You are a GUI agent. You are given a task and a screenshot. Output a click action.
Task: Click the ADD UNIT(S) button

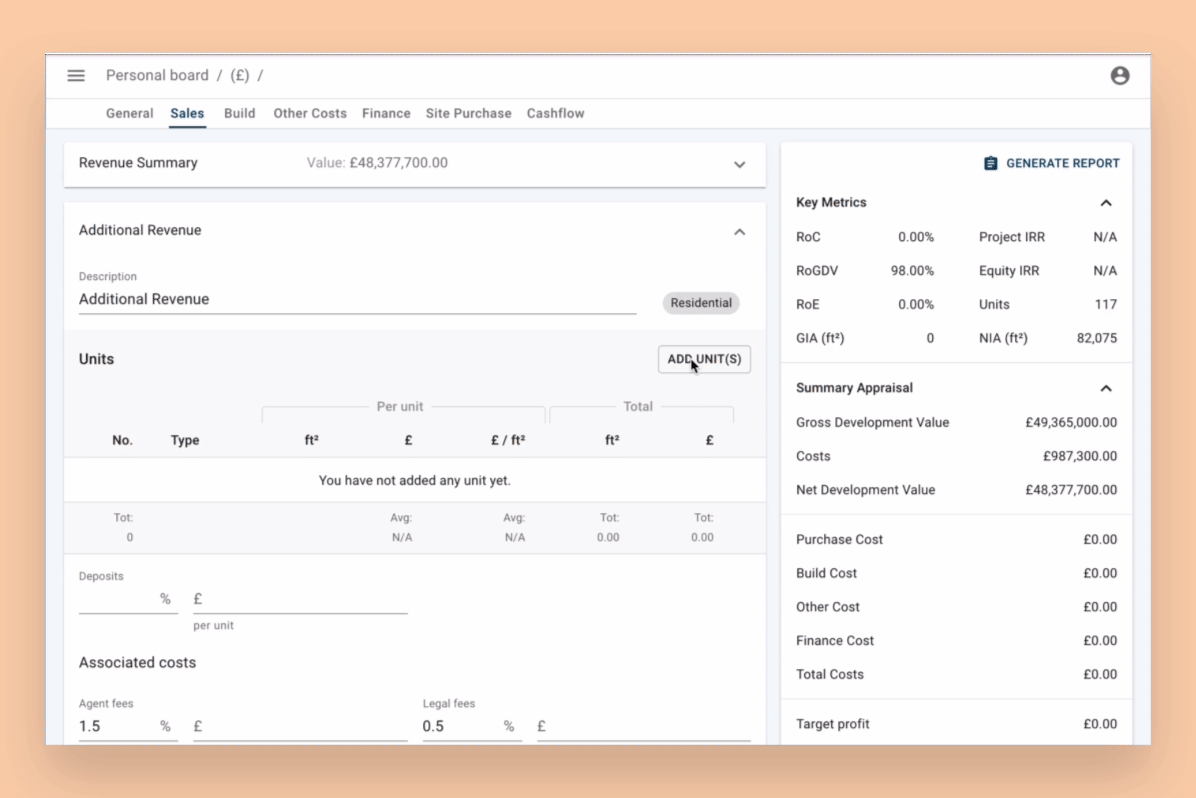click(704, 359)
